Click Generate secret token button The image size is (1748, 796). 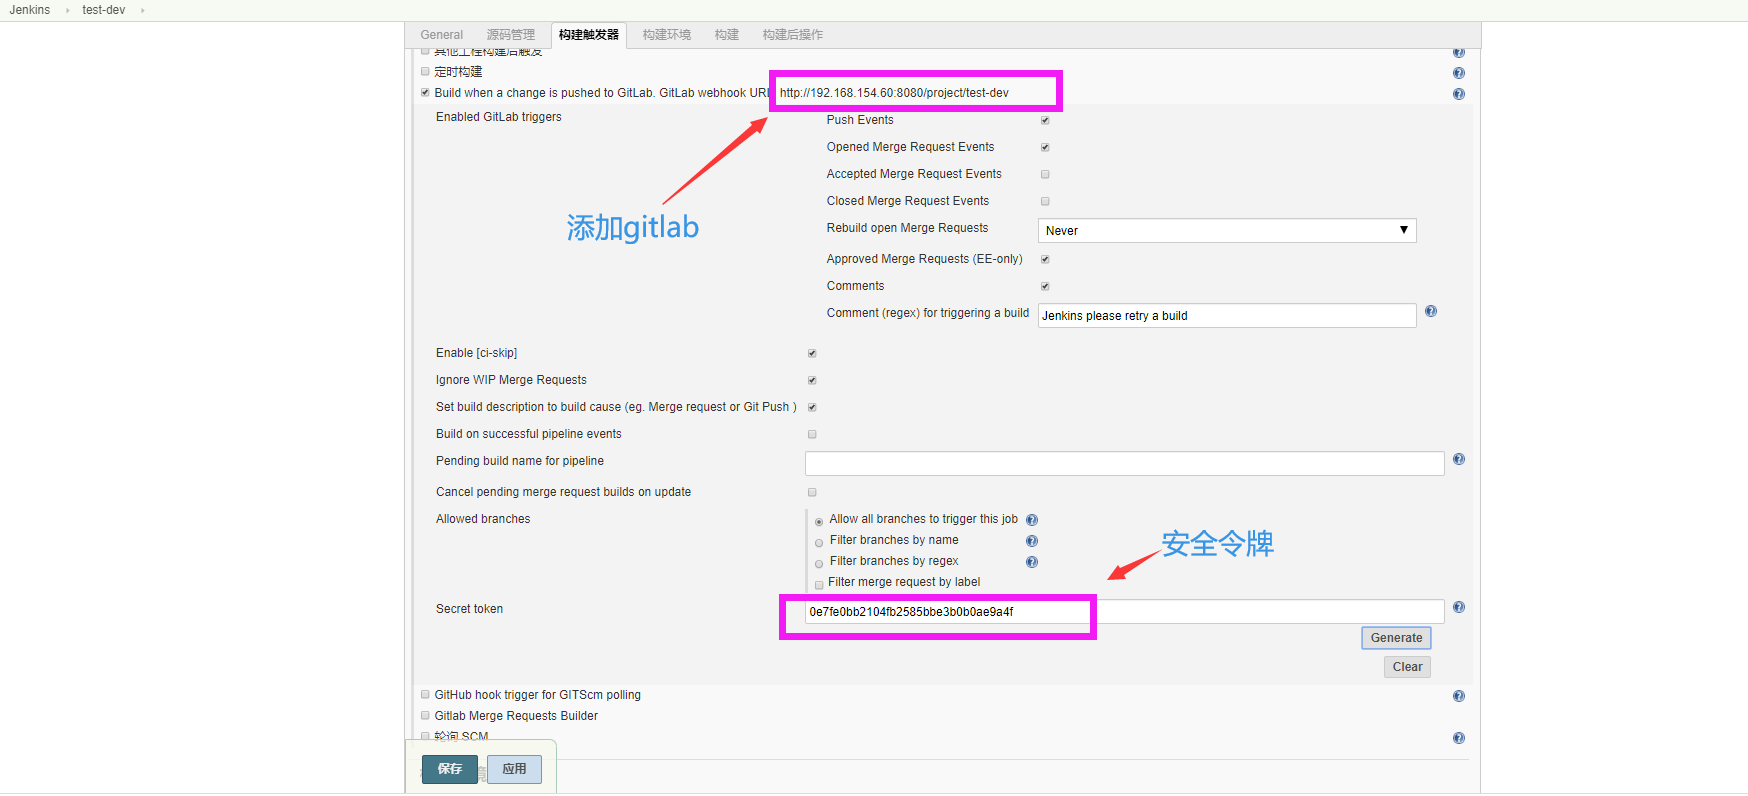click(1396, 638)
